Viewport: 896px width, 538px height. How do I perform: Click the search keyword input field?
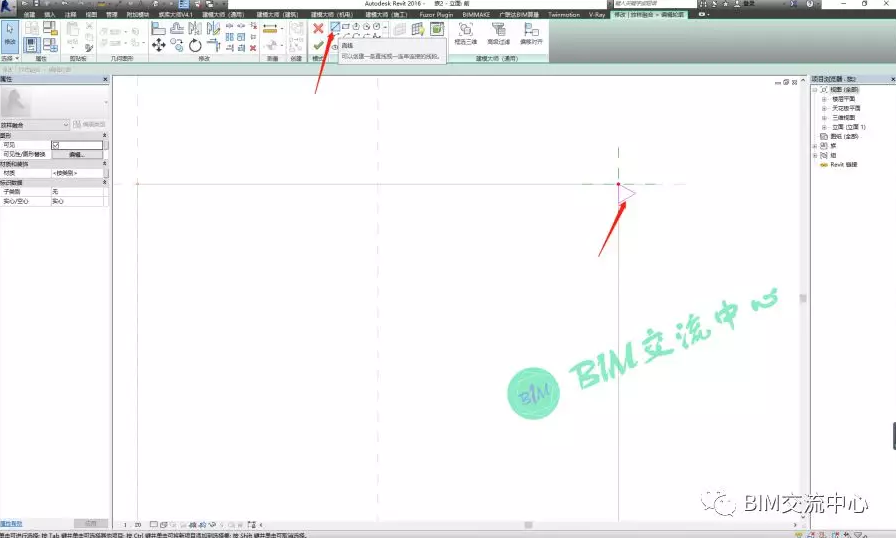[655, 3]
